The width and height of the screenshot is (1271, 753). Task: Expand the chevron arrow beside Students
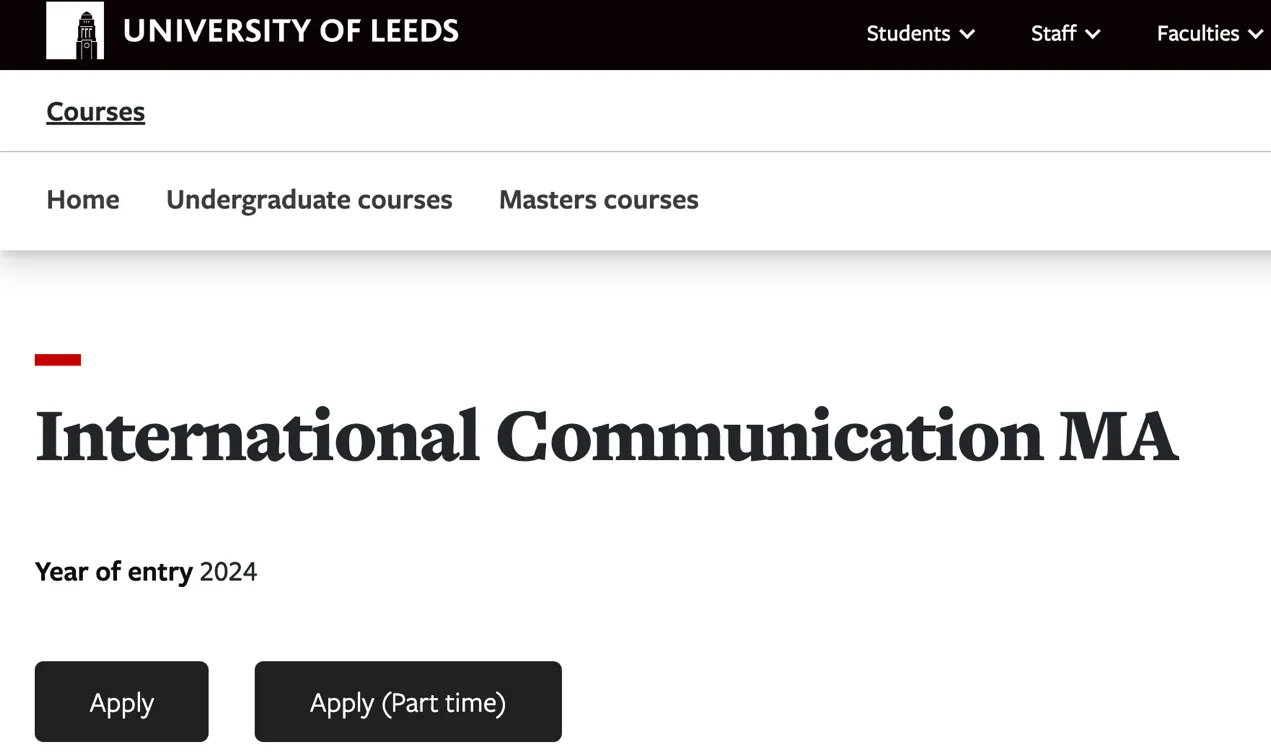(967, 35)
